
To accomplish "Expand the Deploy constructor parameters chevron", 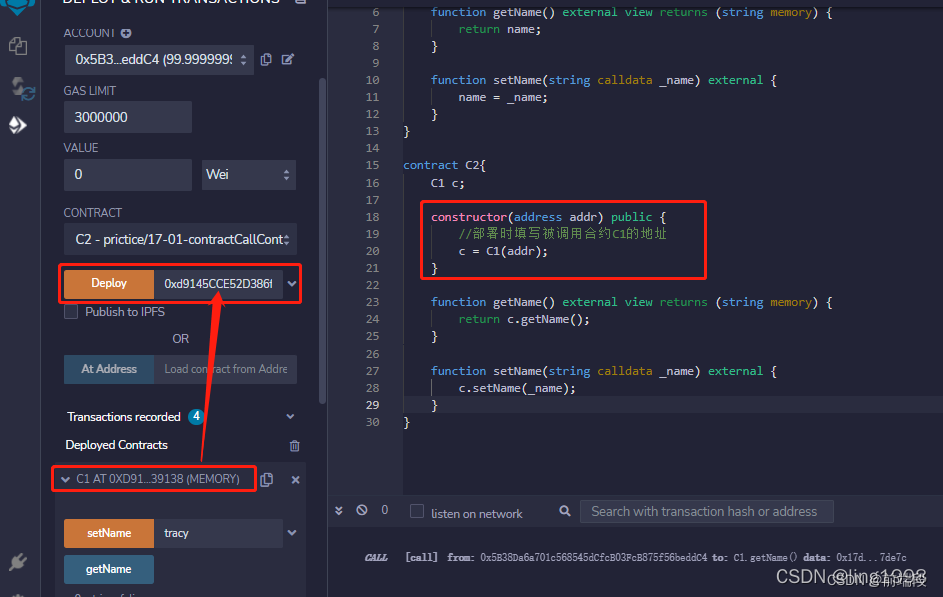I will (292, 283).
